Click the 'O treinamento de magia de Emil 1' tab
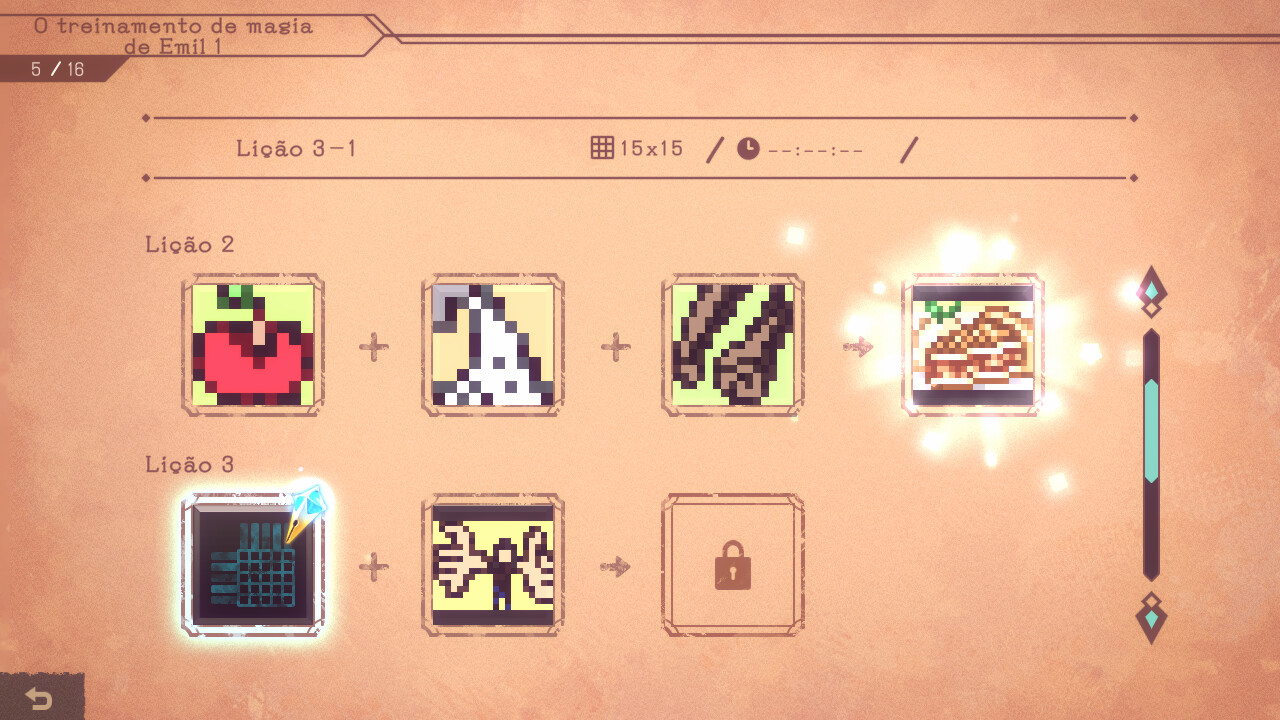Screen dimensions: 1280x720 coord(175,36)
